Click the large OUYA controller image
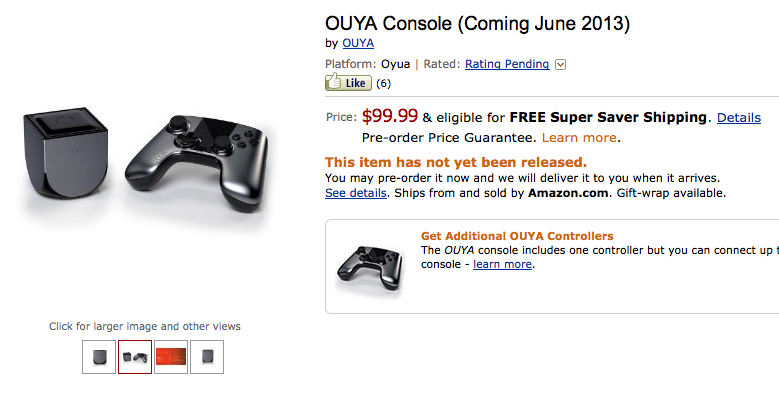 (197, 161)
